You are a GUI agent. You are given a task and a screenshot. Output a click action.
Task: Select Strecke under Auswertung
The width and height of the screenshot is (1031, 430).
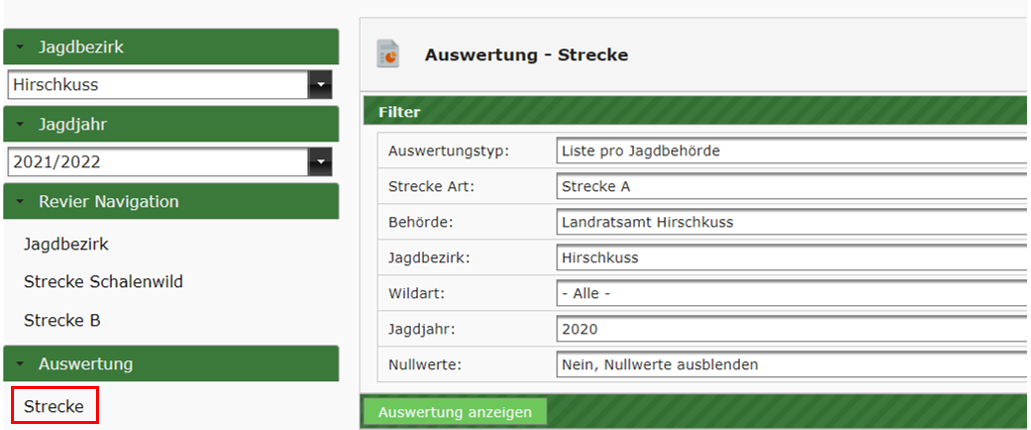(x=54, y=407)
